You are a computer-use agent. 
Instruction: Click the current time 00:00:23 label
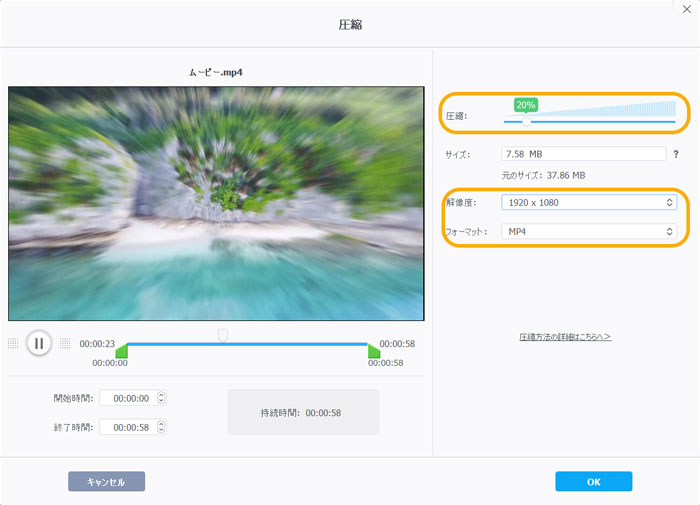click(x=97, y=344)
